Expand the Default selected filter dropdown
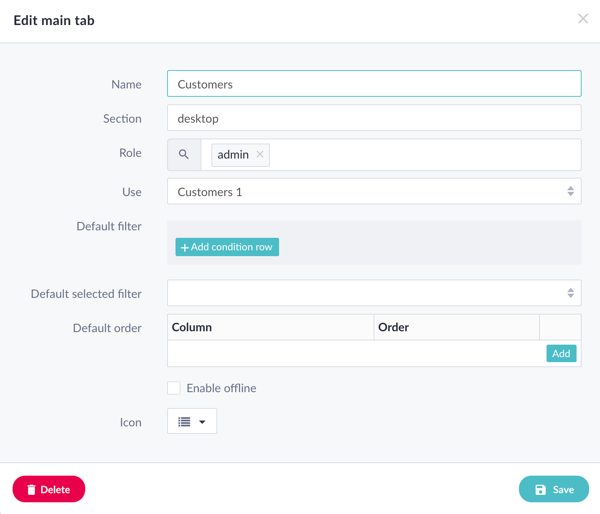This screenshot has width=600, height=514. pyautogui.click(x=374, y=293)
